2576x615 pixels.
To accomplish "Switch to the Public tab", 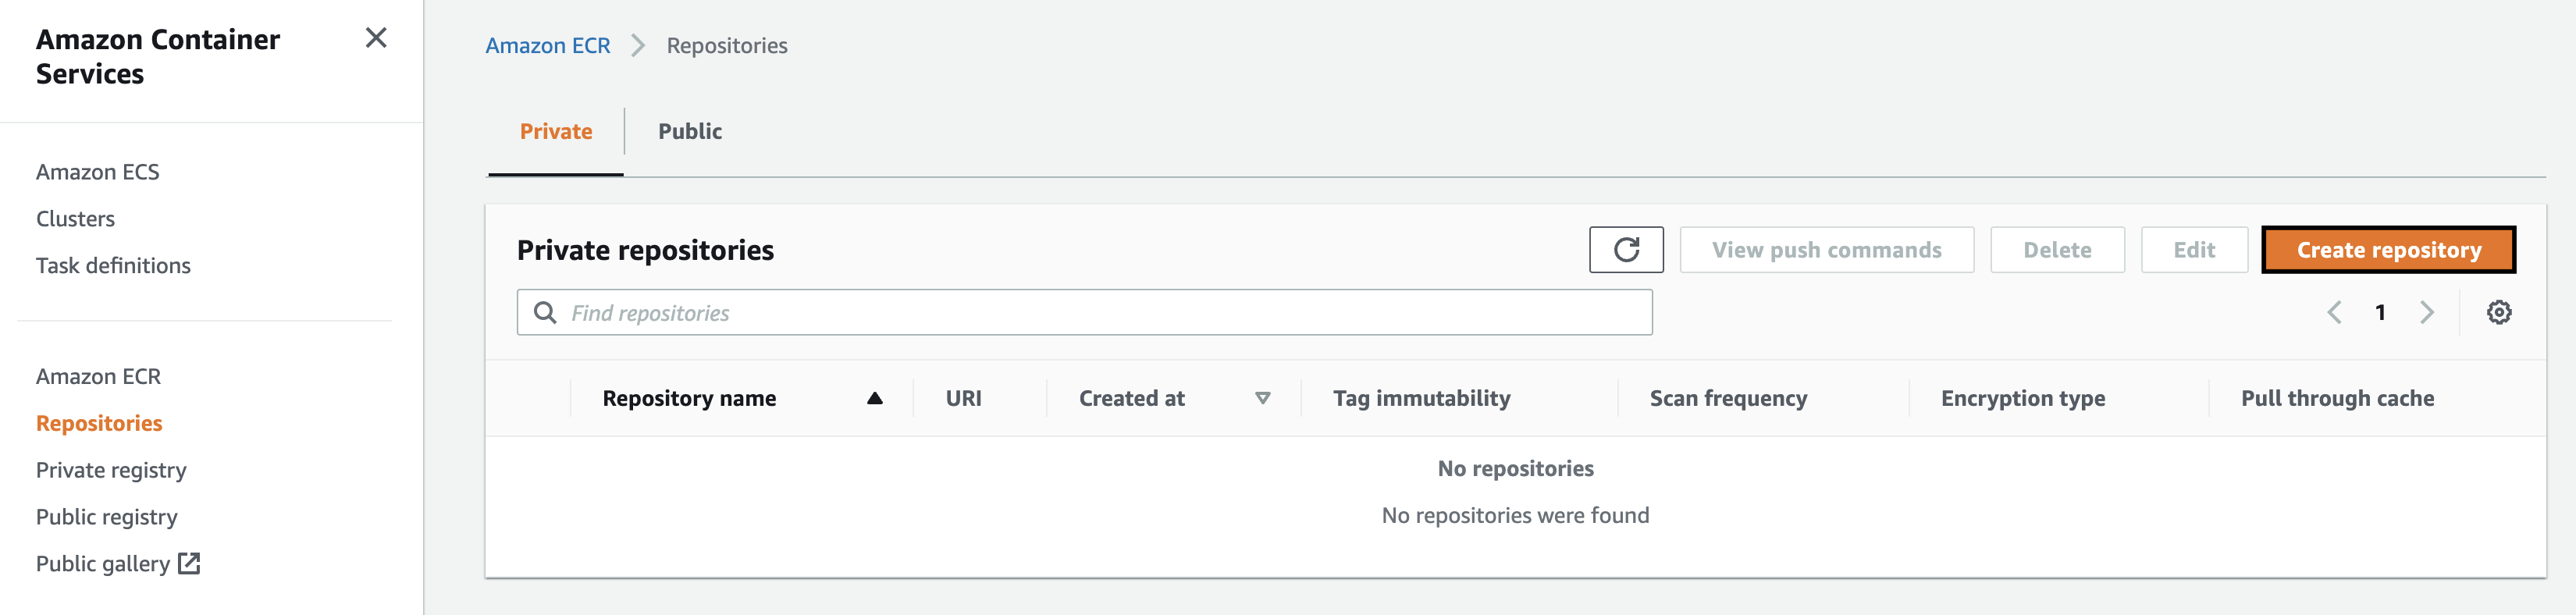I will (x=690, y=132).
